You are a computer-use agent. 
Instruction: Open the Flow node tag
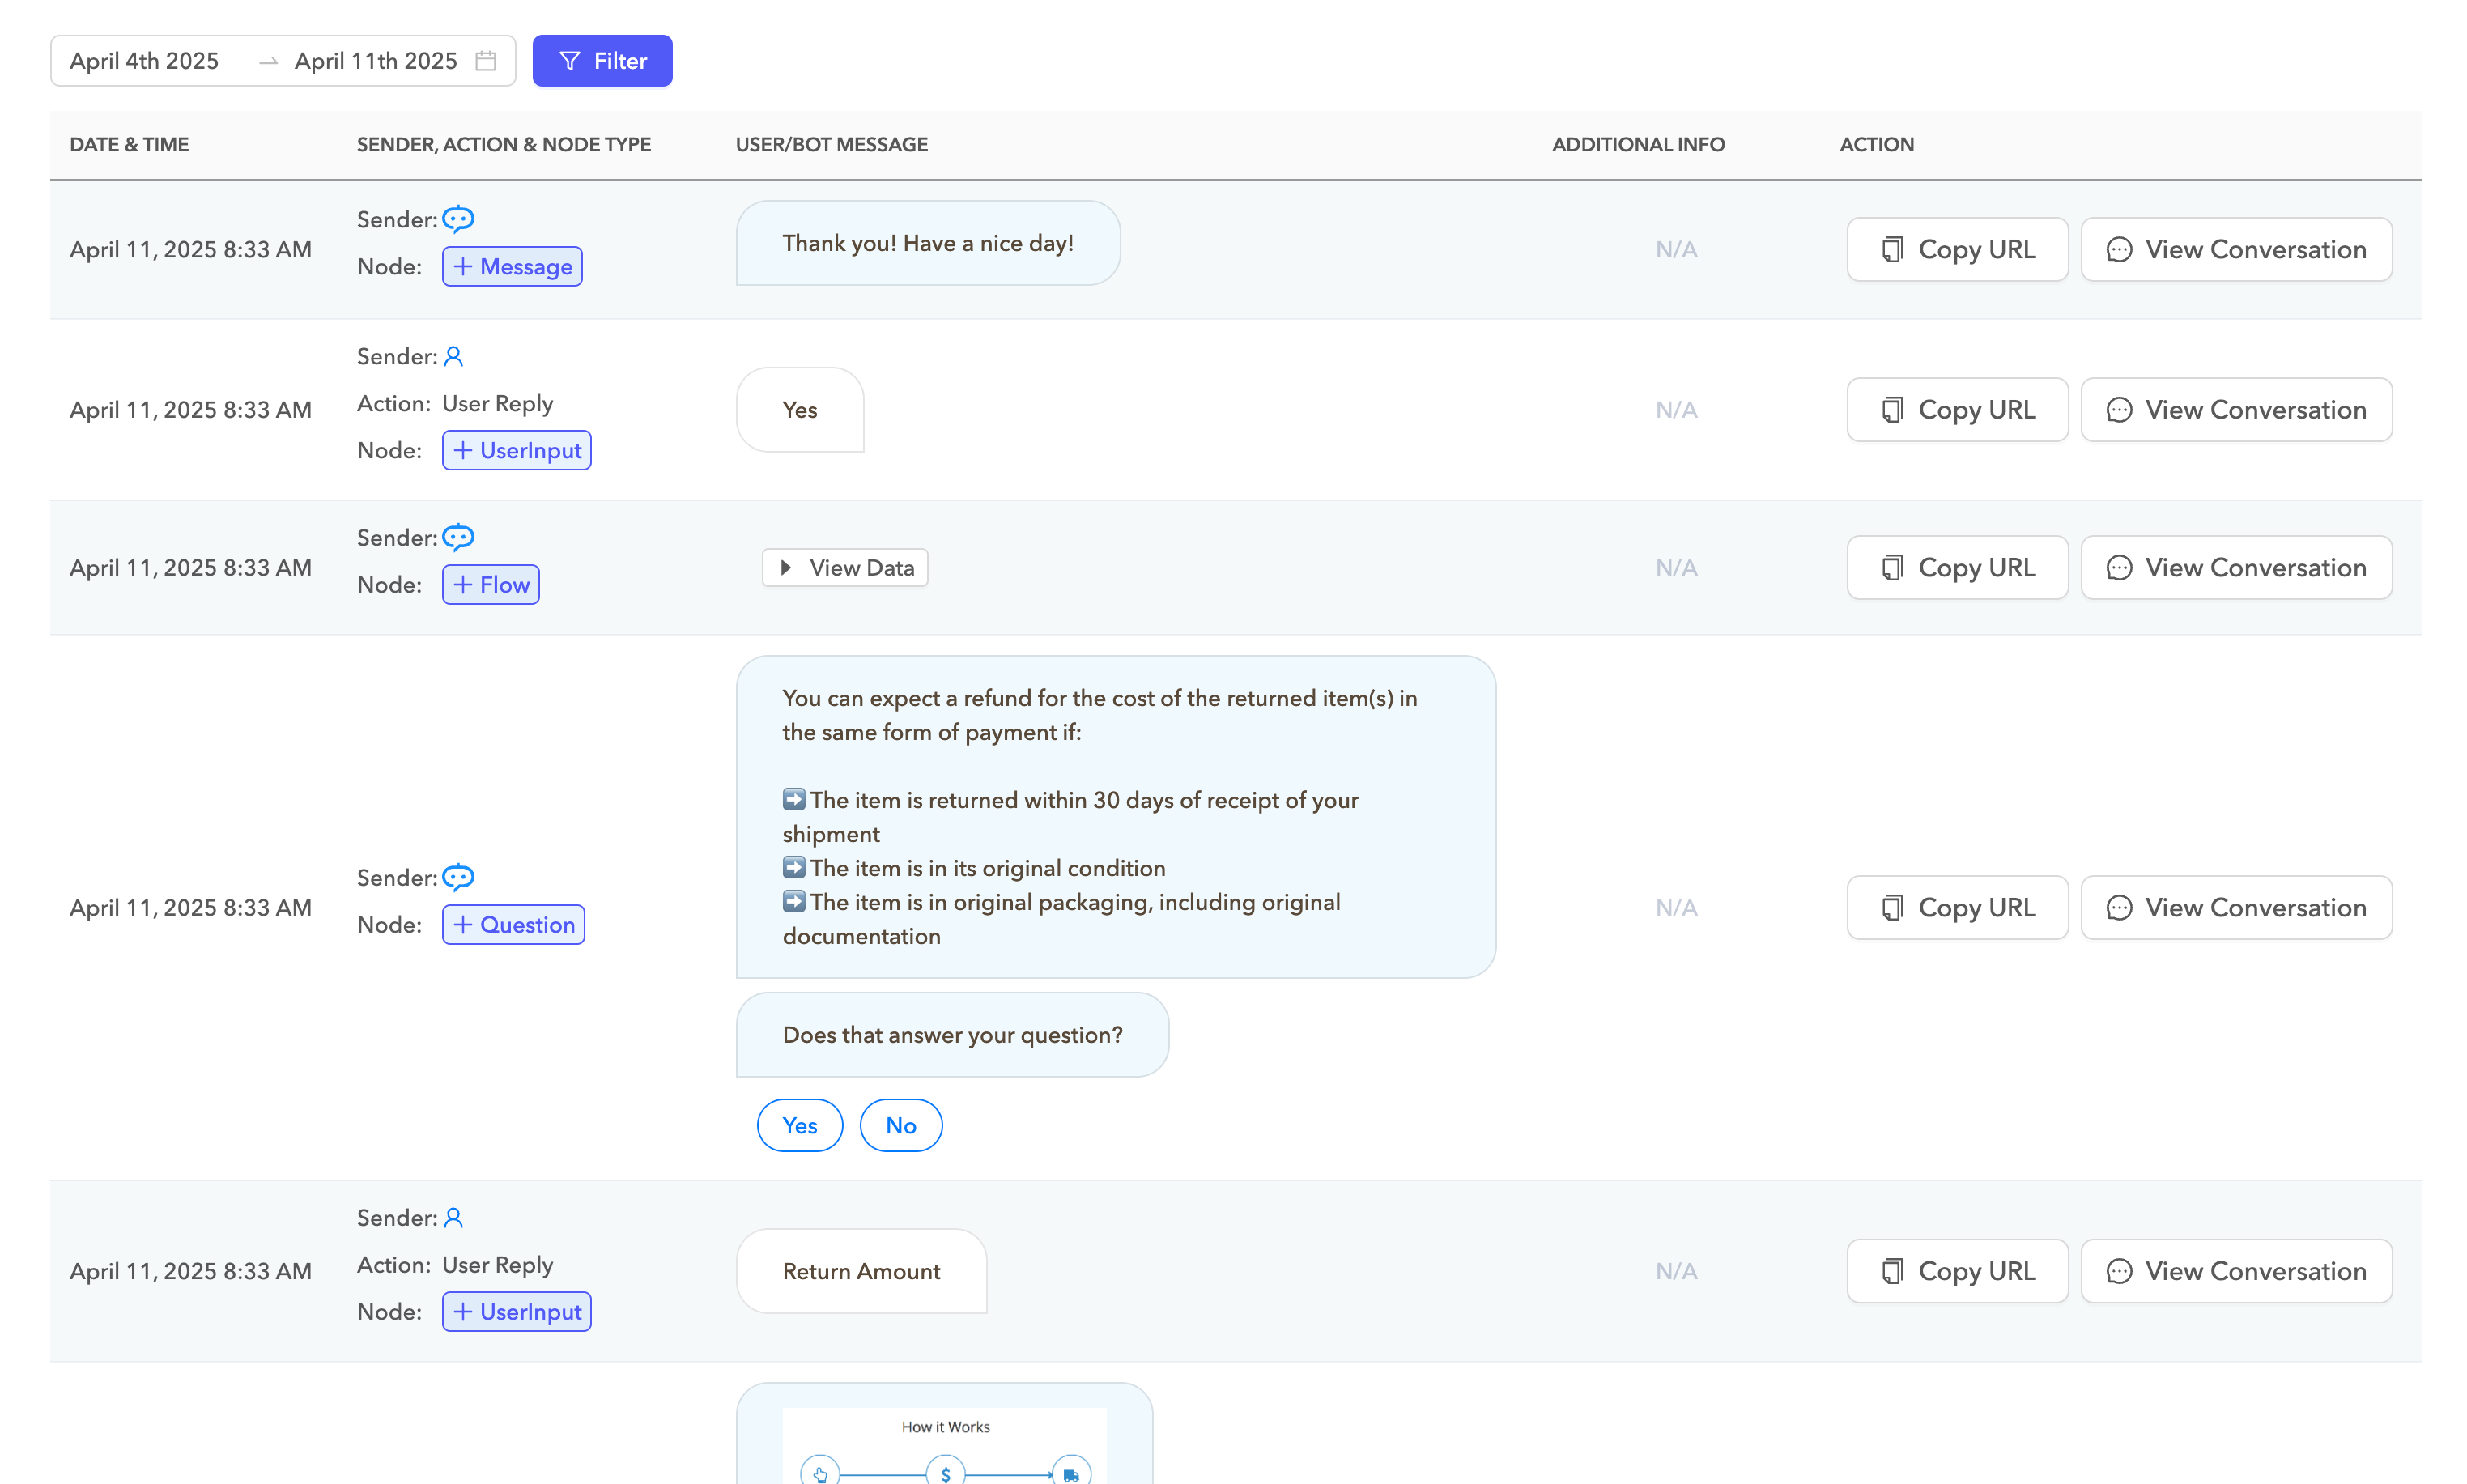[x=491, y=585]
